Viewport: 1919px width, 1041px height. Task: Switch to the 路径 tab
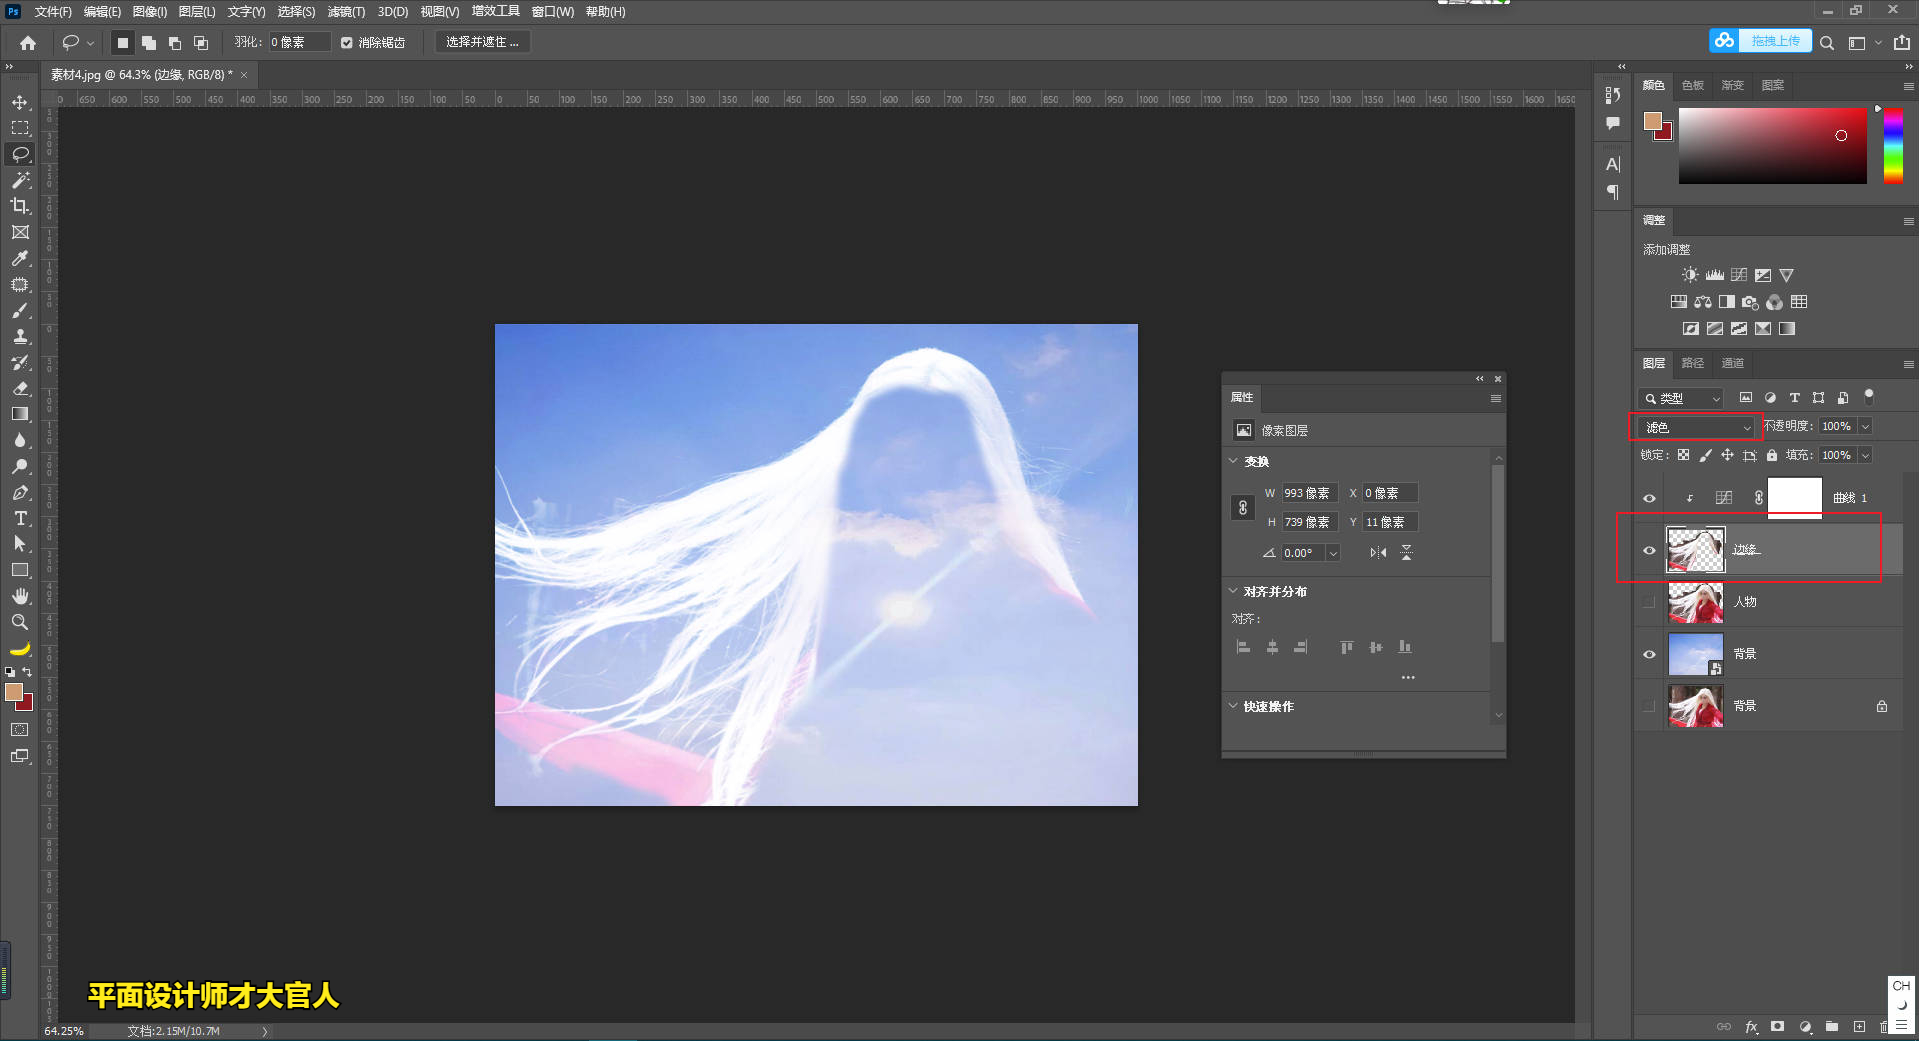coord(1693,363)
